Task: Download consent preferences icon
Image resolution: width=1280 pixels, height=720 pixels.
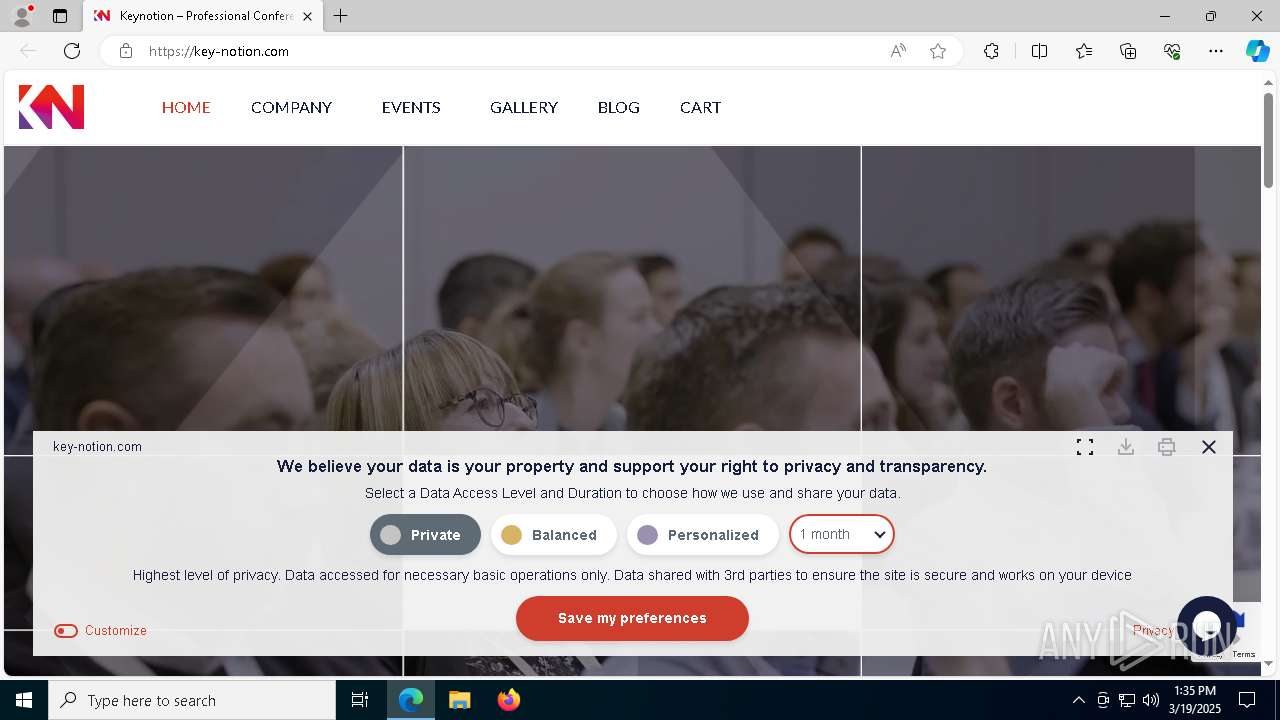Action: [1125, 447]
